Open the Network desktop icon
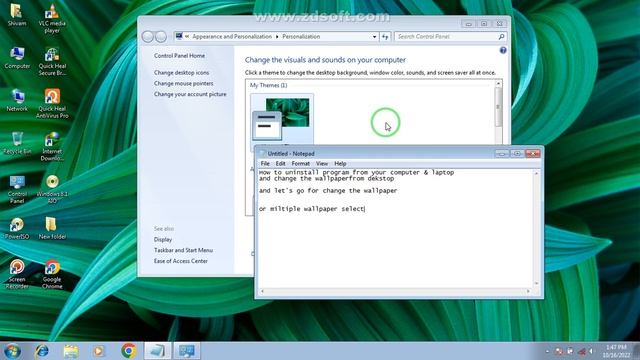Image resolution: width=640 pixels, height=360 pixels. 17,100
